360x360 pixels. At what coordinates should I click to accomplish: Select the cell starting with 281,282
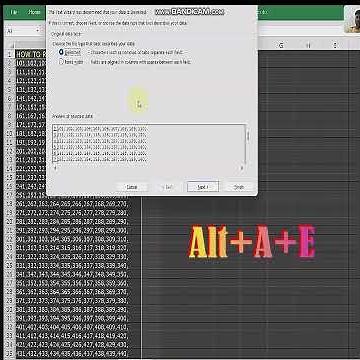pos(78,221)
